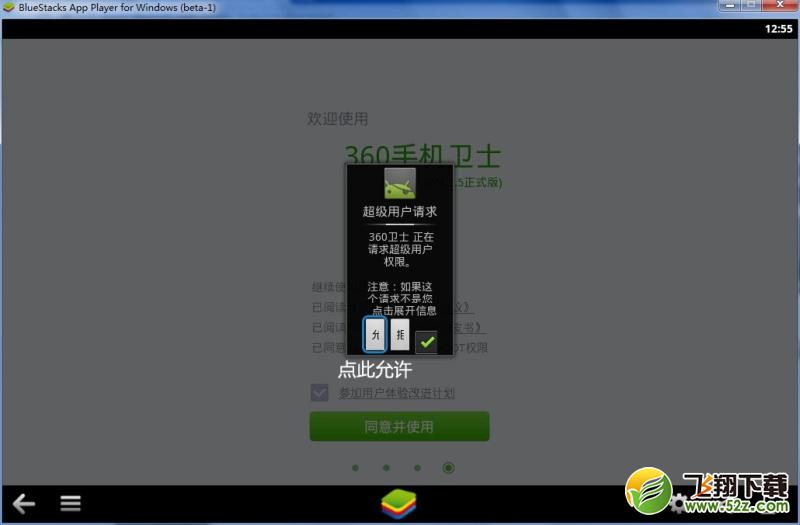Screen dimensions: 800x525
Task: Select the fourth highlighted page dot
Action: [x=448, y=468]
